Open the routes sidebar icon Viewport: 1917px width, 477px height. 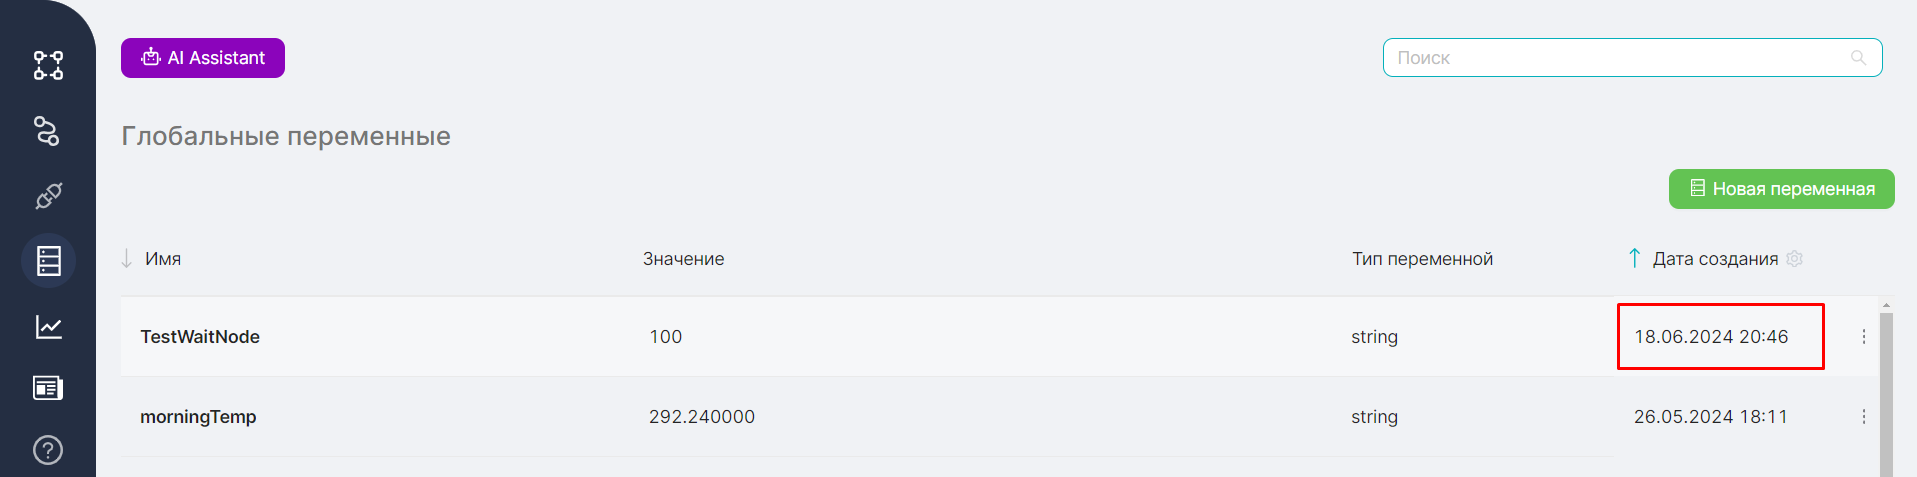tap(47, 131)
